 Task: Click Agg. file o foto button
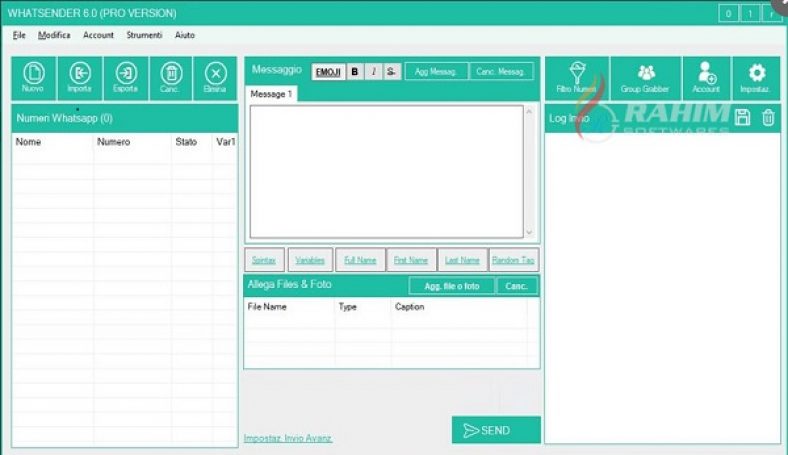coord(452,286)
